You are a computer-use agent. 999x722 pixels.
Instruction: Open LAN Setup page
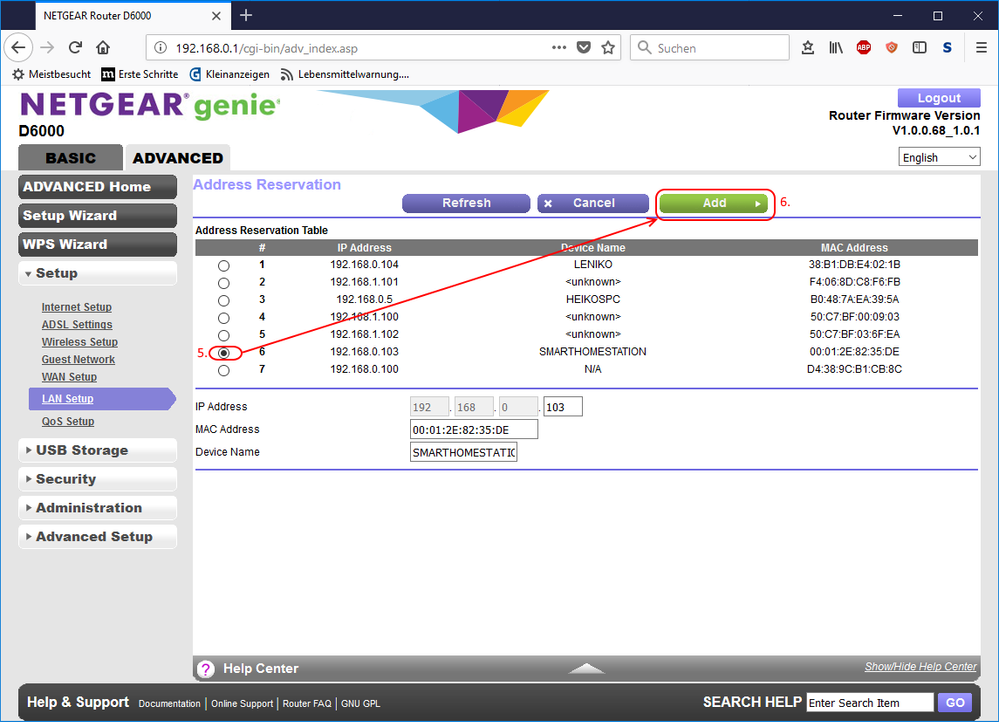[68, 399]
